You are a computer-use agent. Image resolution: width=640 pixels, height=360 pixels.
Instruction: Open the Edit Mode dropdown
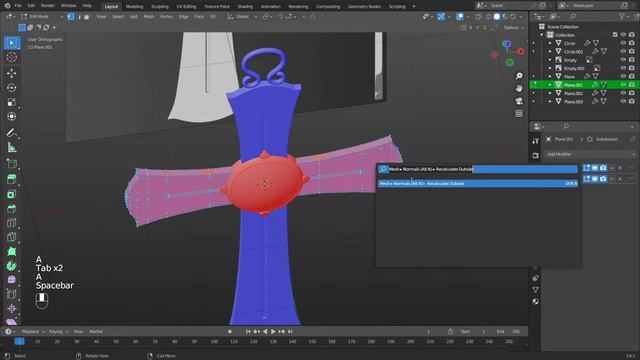tap(42, 17)
